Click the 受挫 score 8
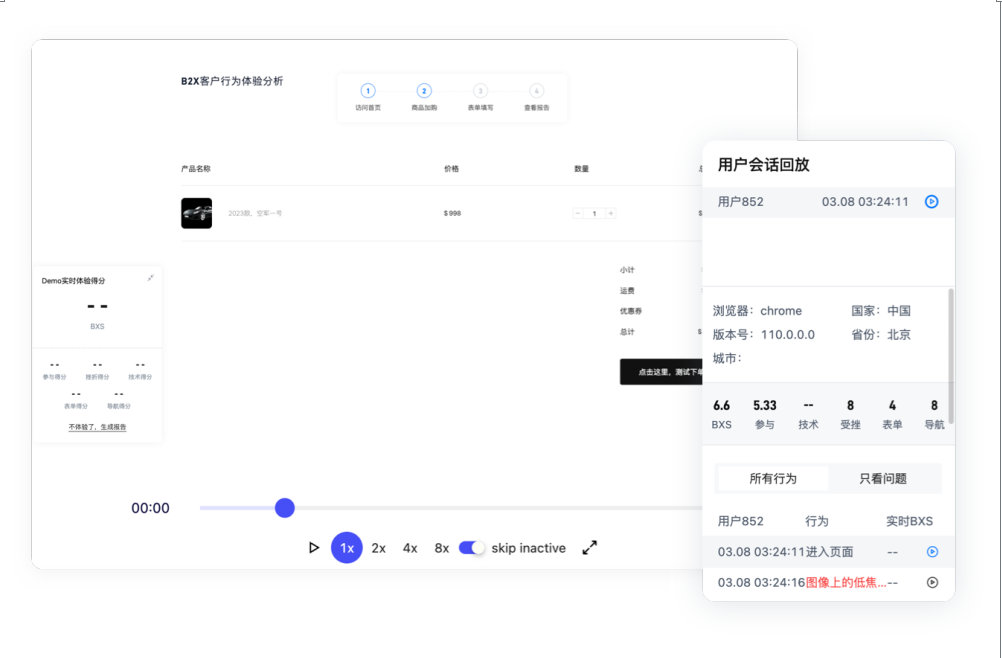1002x658 pixels. tap(851, 406)
